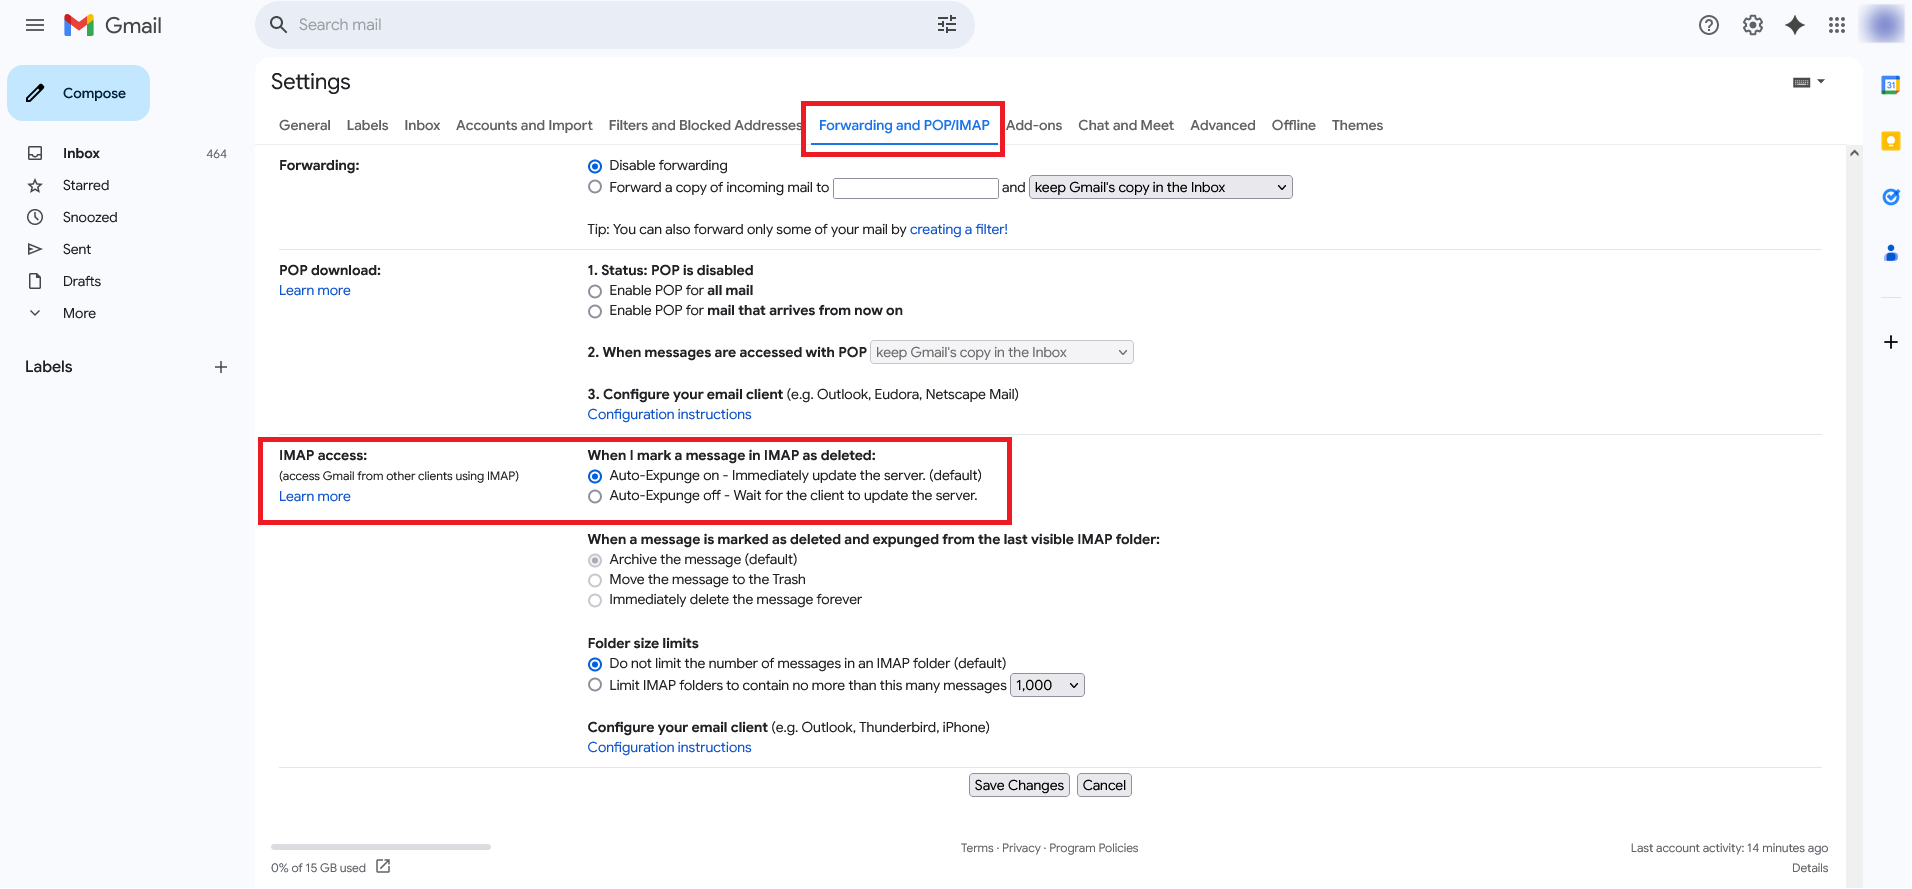Click the creating a filter link
Viewport: 1912px width, 889px height.
[x=958, y=229]
